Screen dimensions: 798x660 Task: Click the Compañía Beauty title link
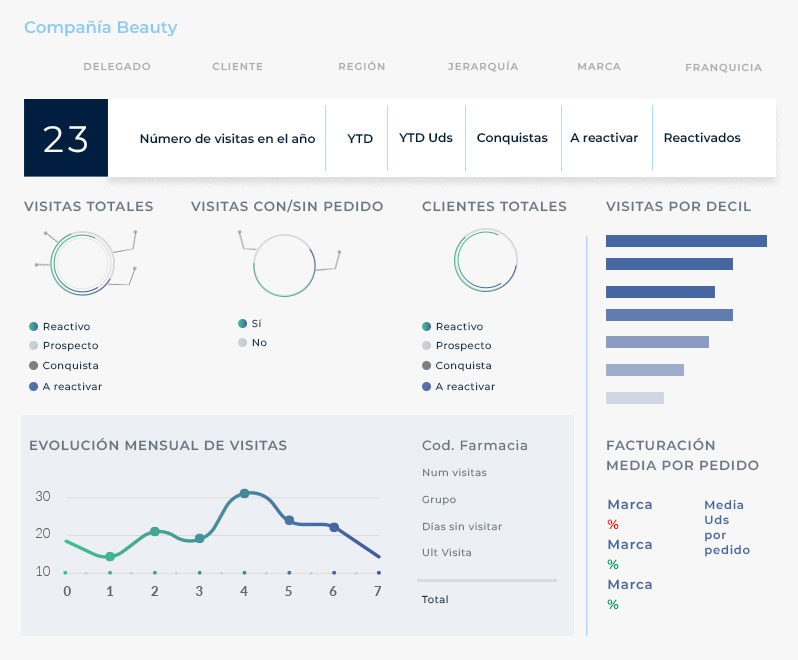tap(101, 27)
